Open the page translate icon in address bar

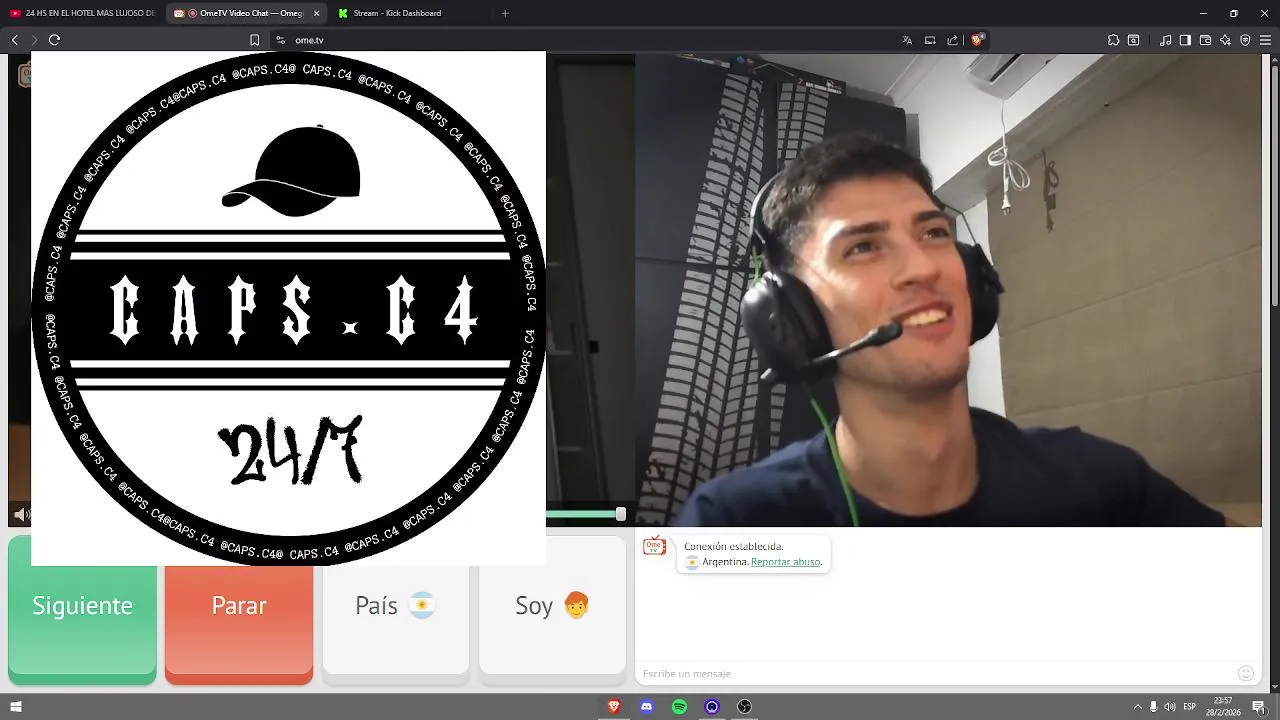(907, 40)
